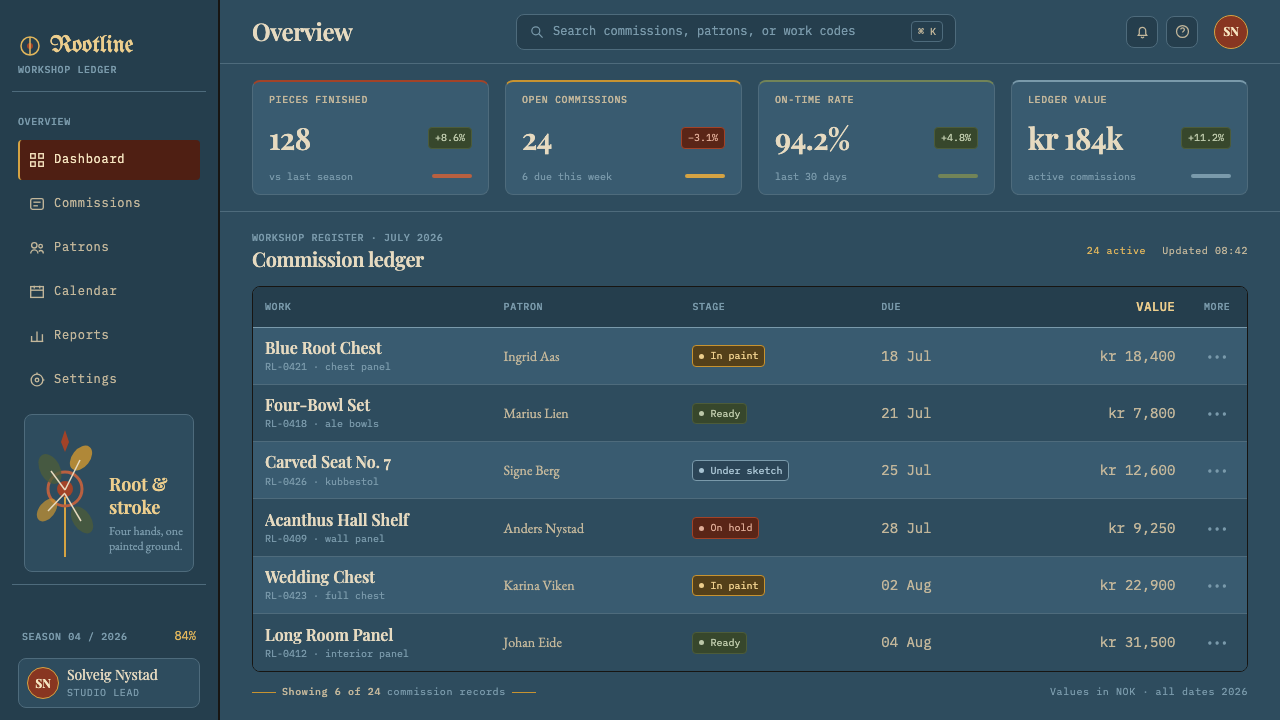The width and height of the screenshot is (1280, 720).
Task: Open the Blue Root Chest work title
Action: (x=323, y=348)
